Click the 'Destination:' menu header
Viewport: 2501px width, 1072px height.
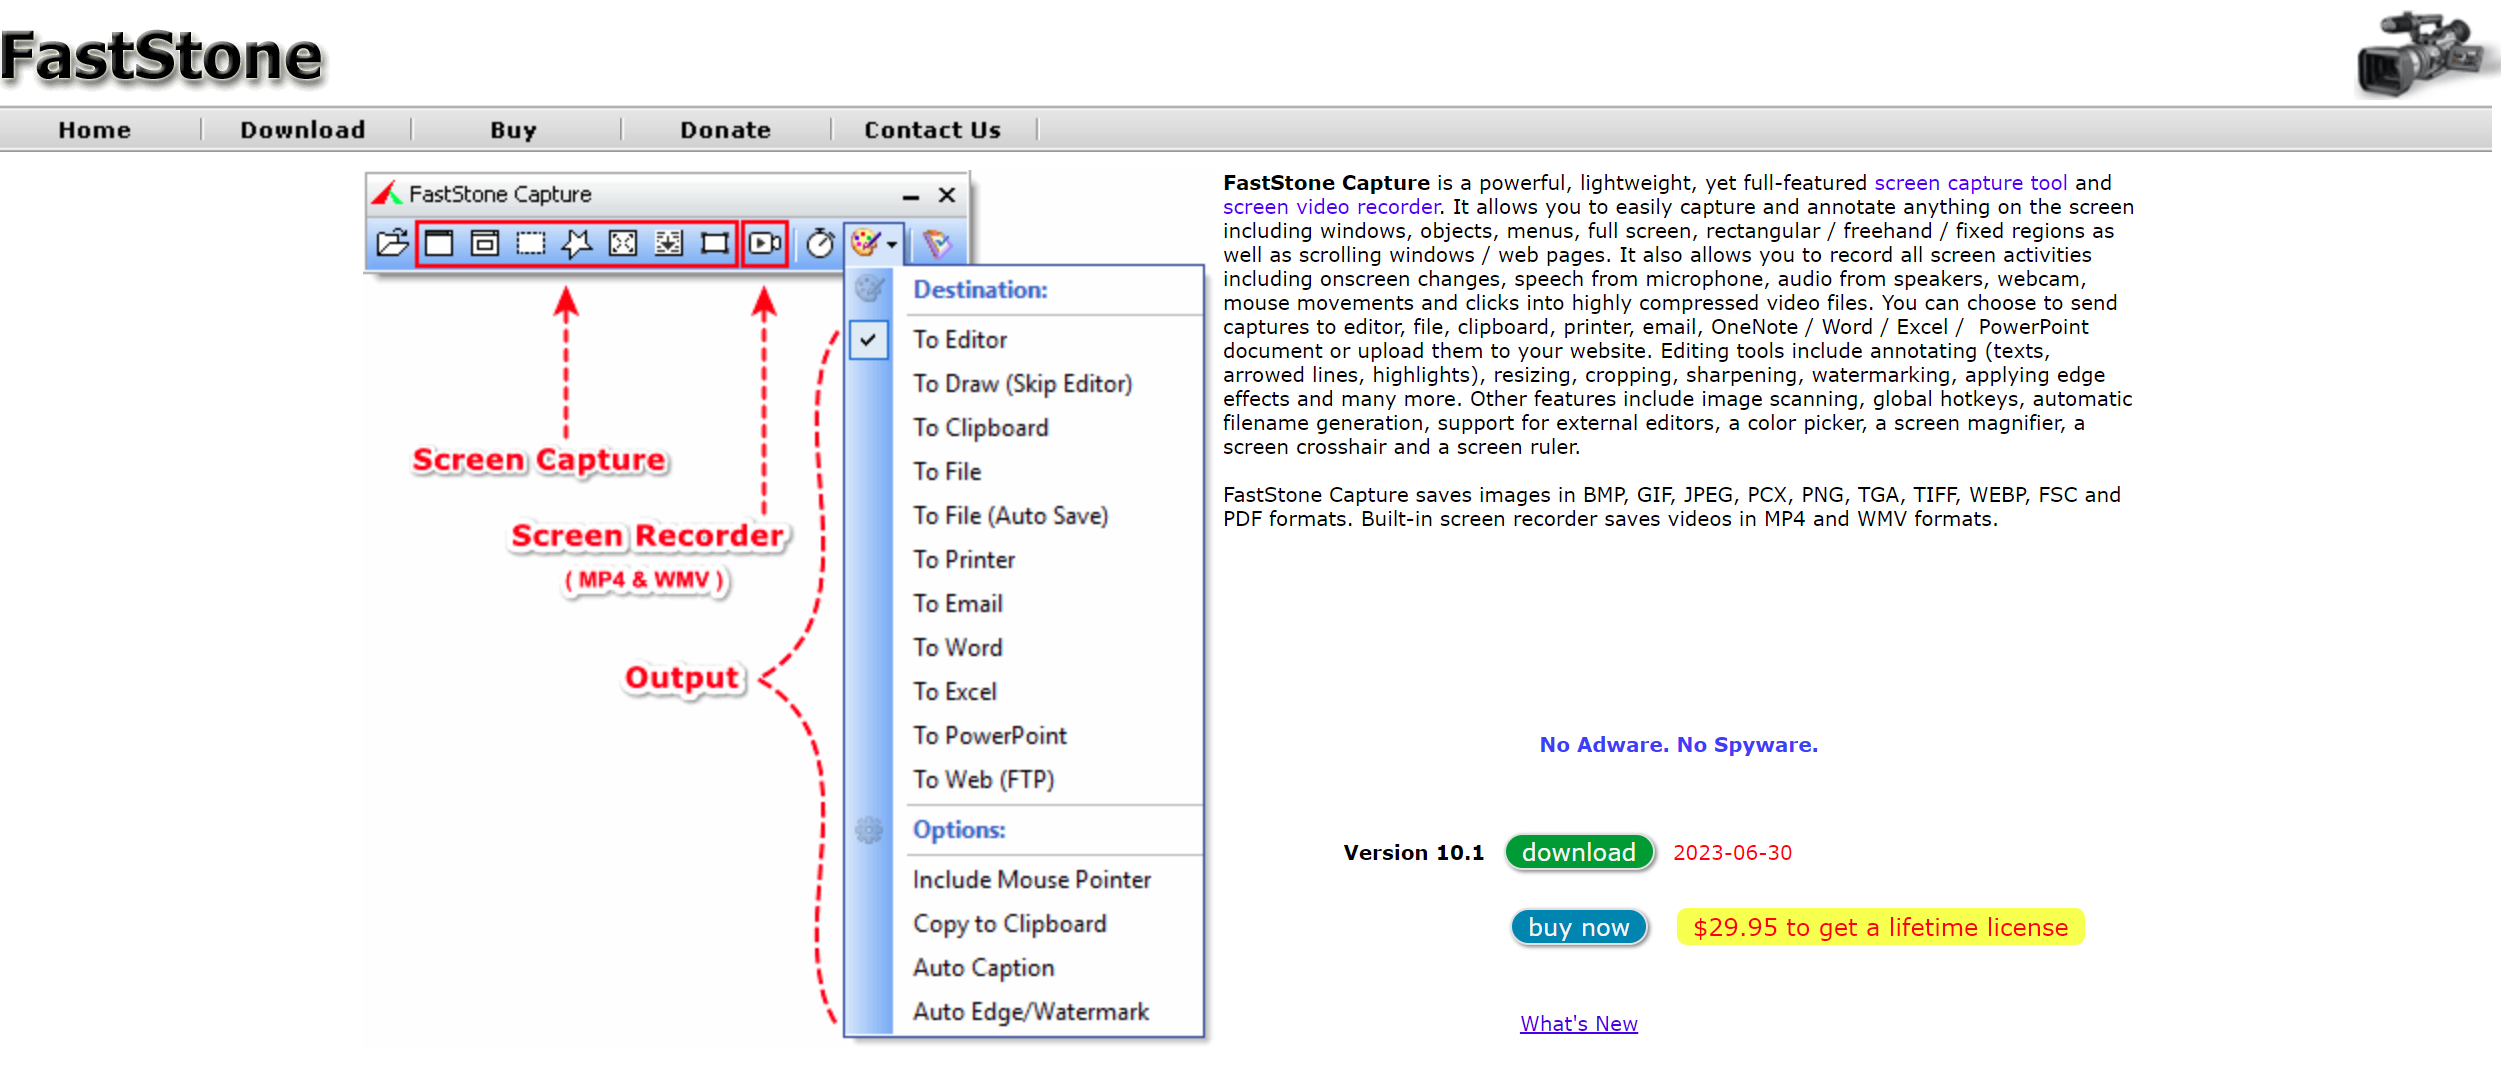coord(980,289)
